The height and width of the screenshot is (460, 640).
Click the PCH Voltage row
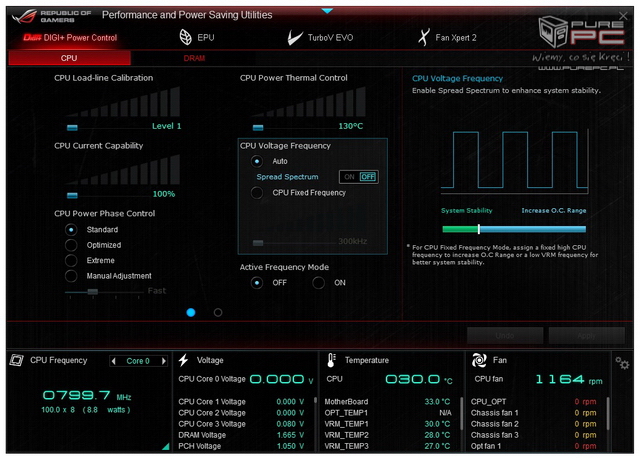[x=241, y=446]
